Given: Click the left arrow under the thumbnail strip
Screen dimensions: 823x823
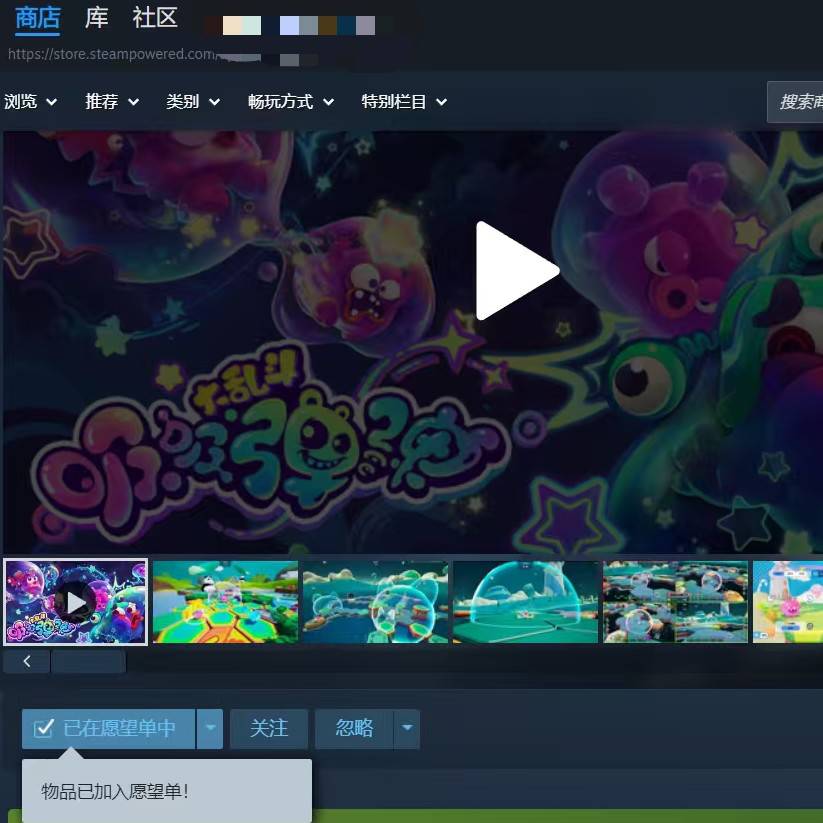Looking at the screenshot, I should (x=27, y=661).
